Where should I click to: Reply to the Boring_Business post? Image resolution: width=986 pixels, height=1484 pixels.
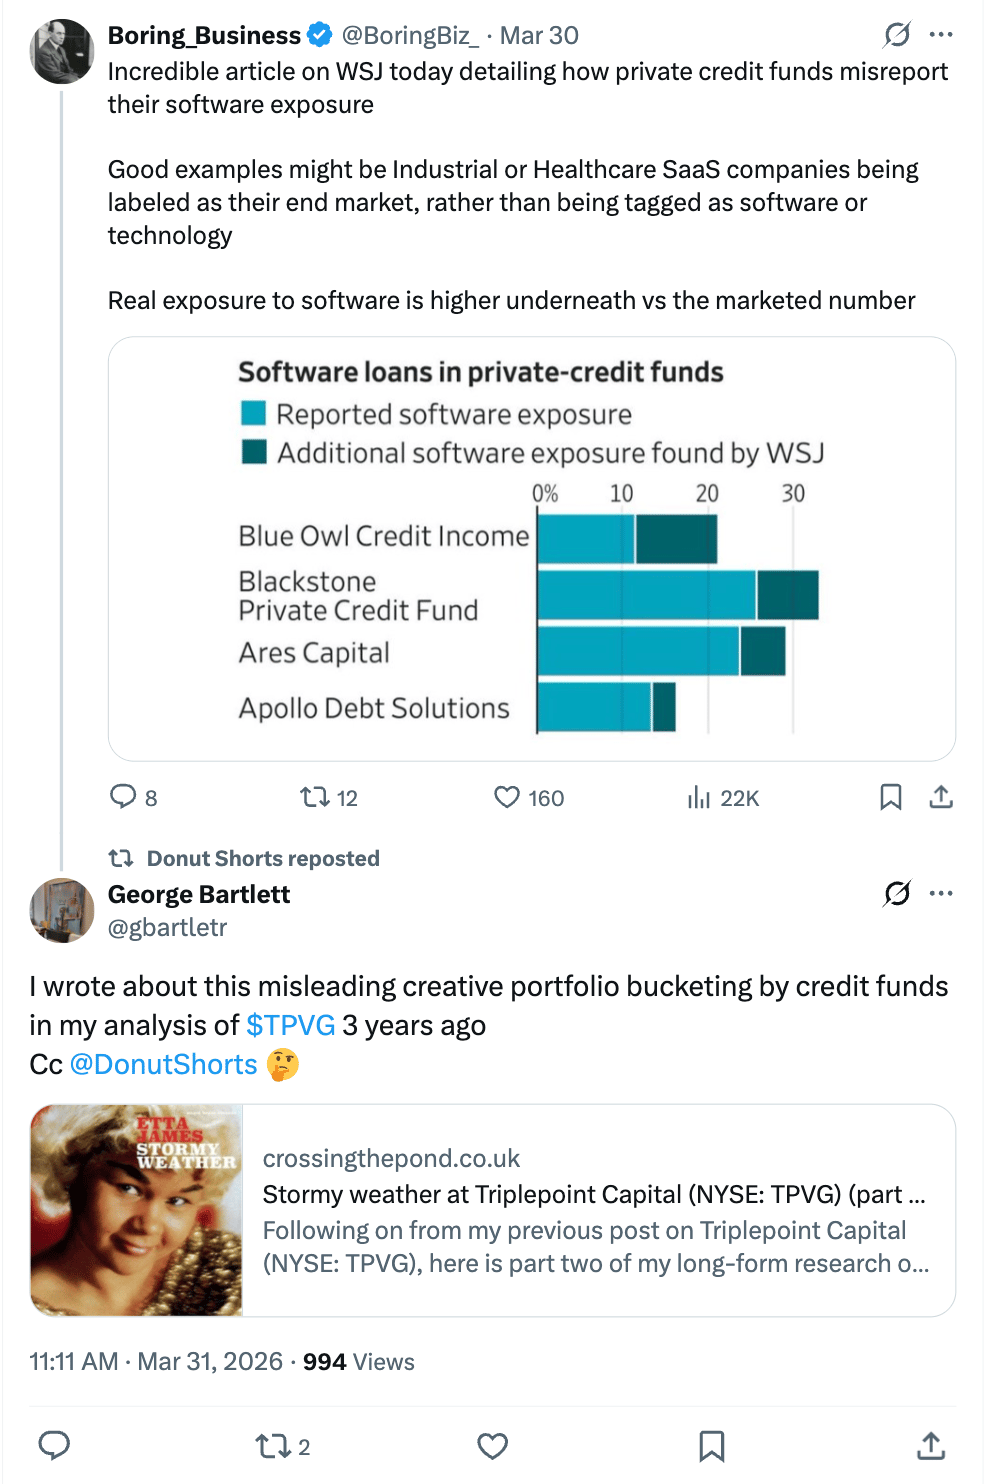click(123, 797)
